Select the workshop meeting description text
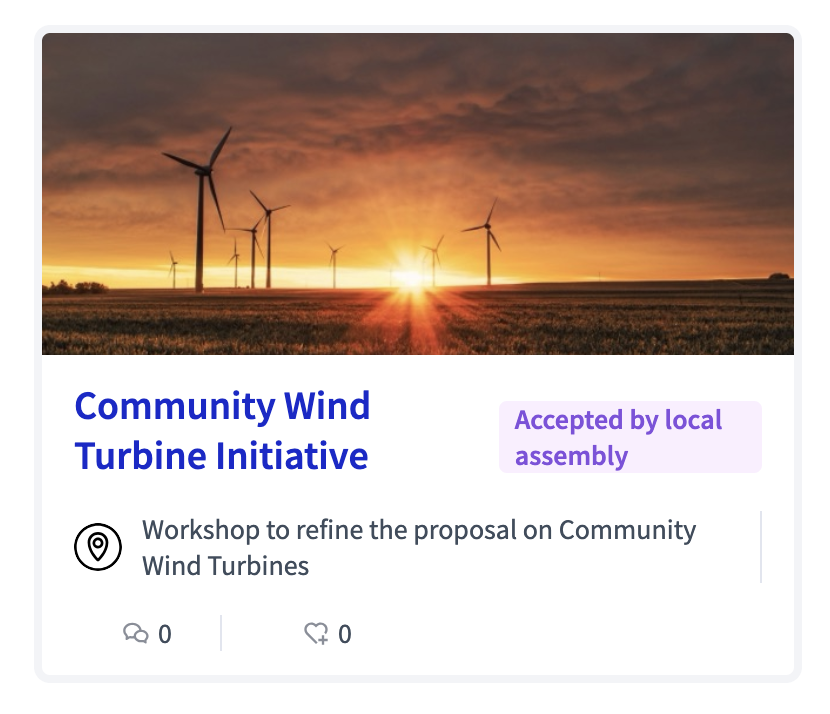 click(419, 547)
